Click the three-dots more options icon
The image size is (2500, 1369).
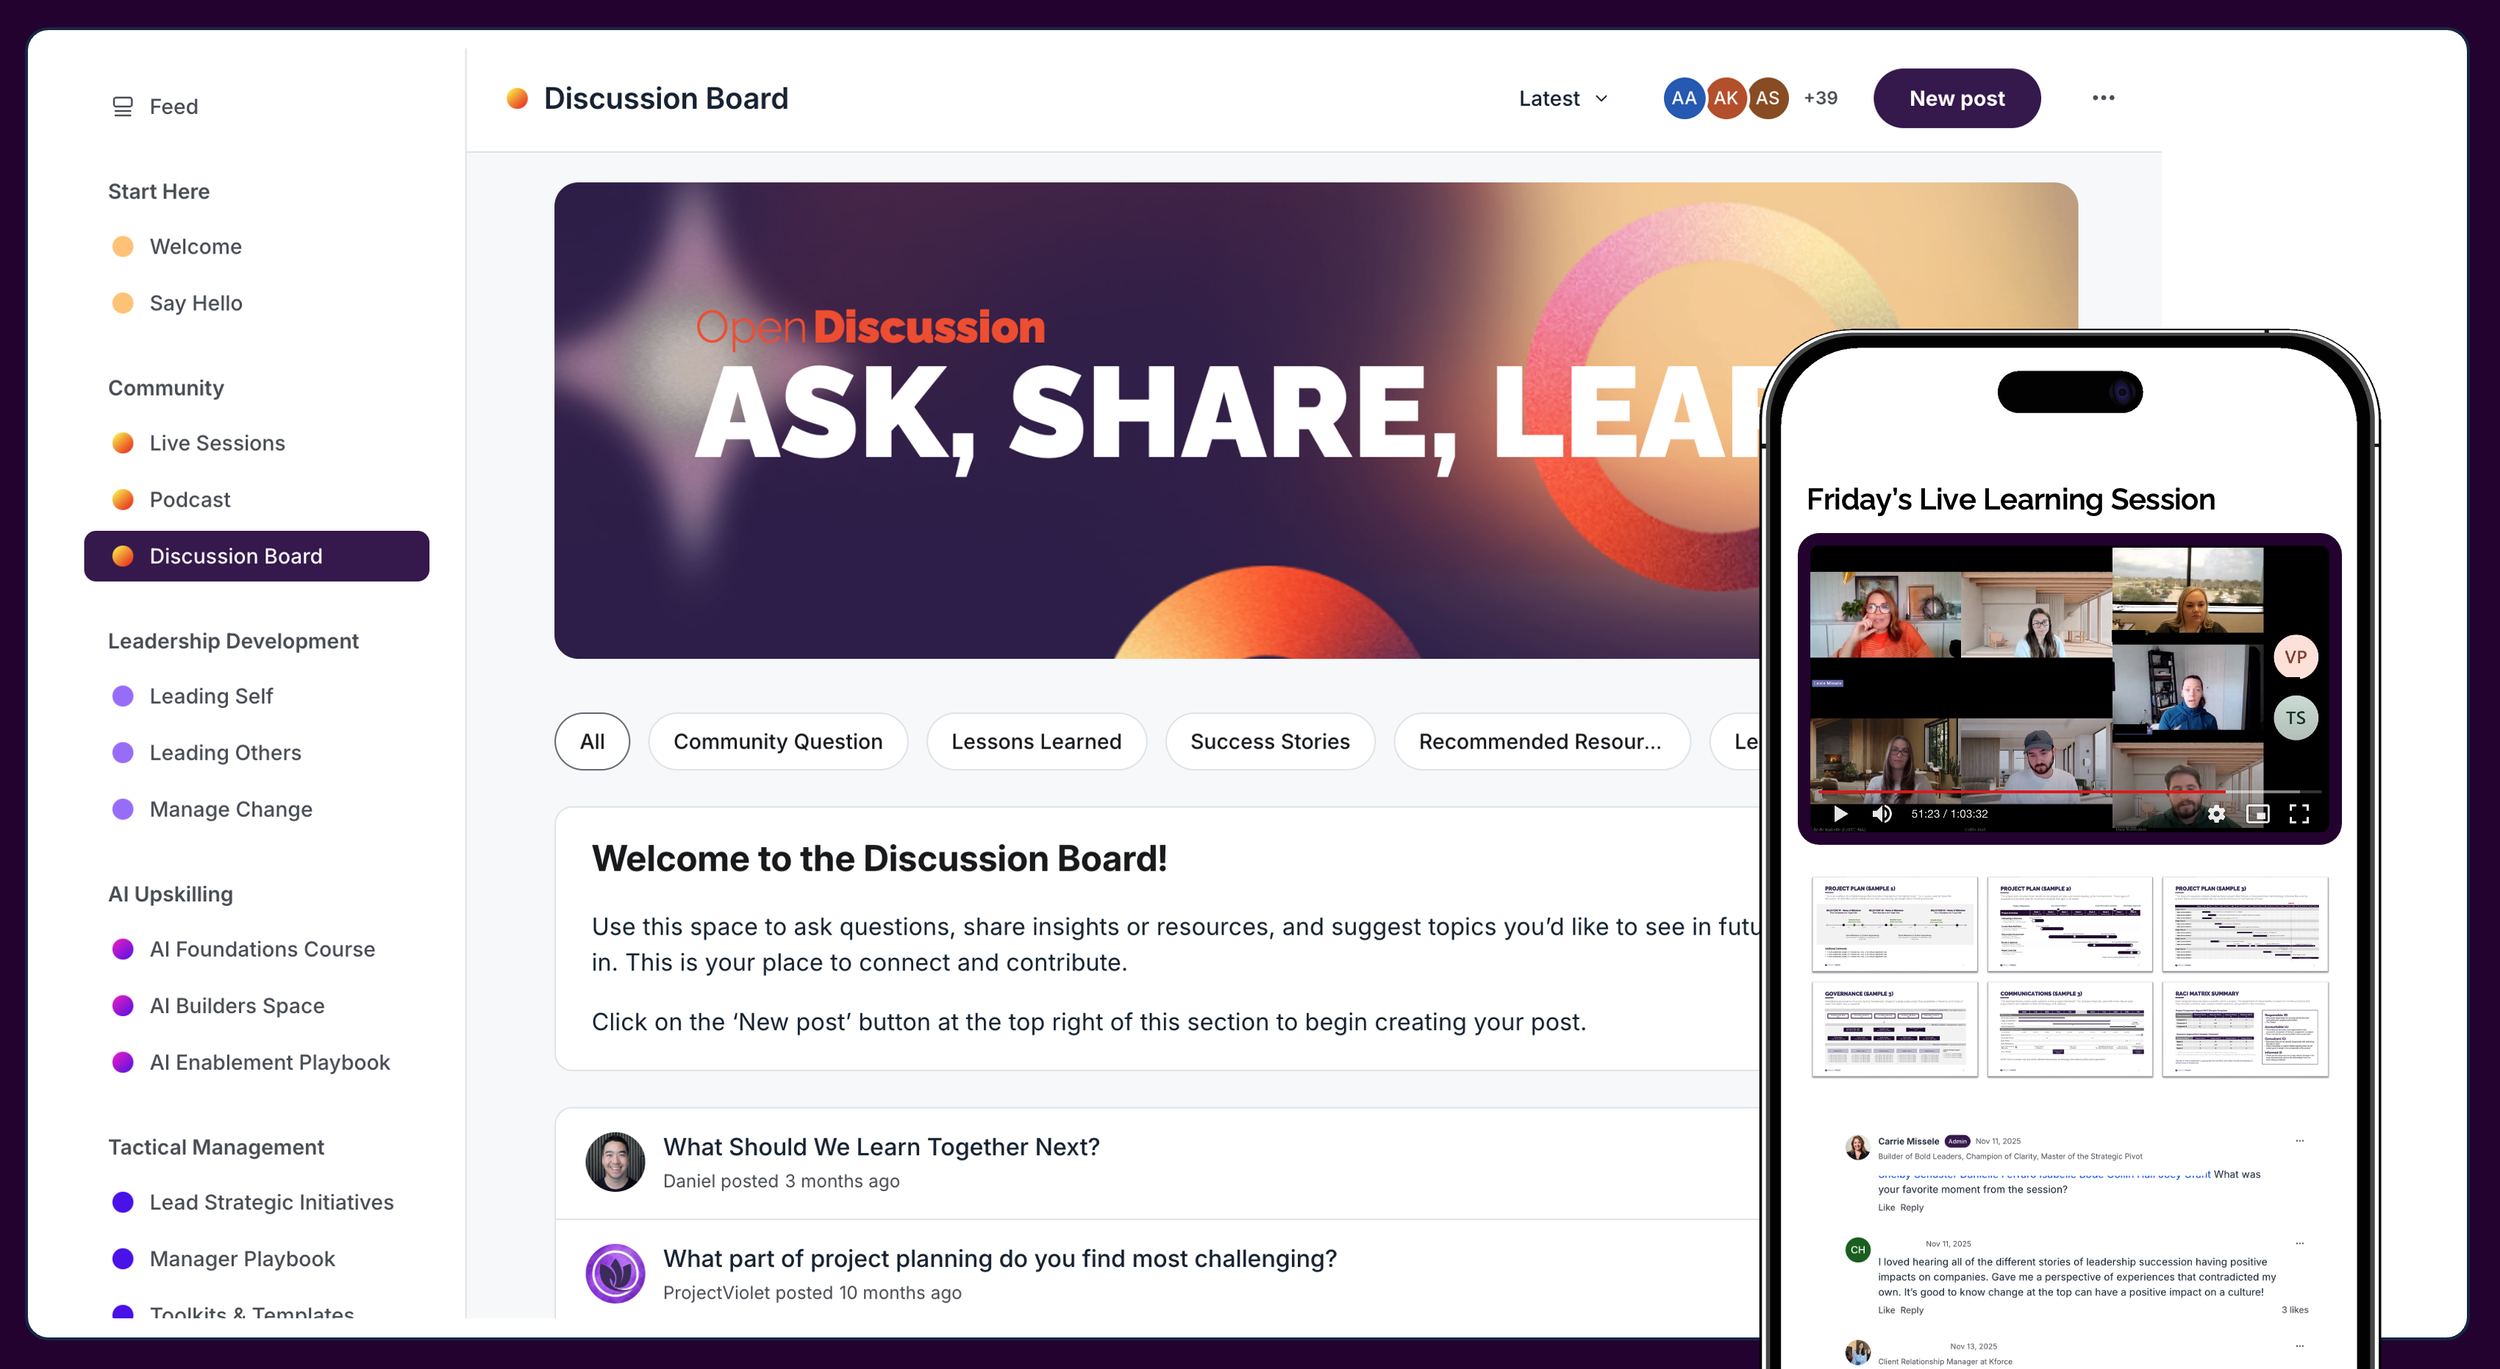click(2103, 98)
